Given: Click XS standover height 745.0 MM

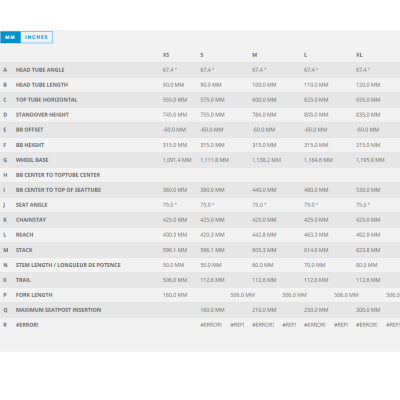Looking at the screenshot, I should 175,115.
